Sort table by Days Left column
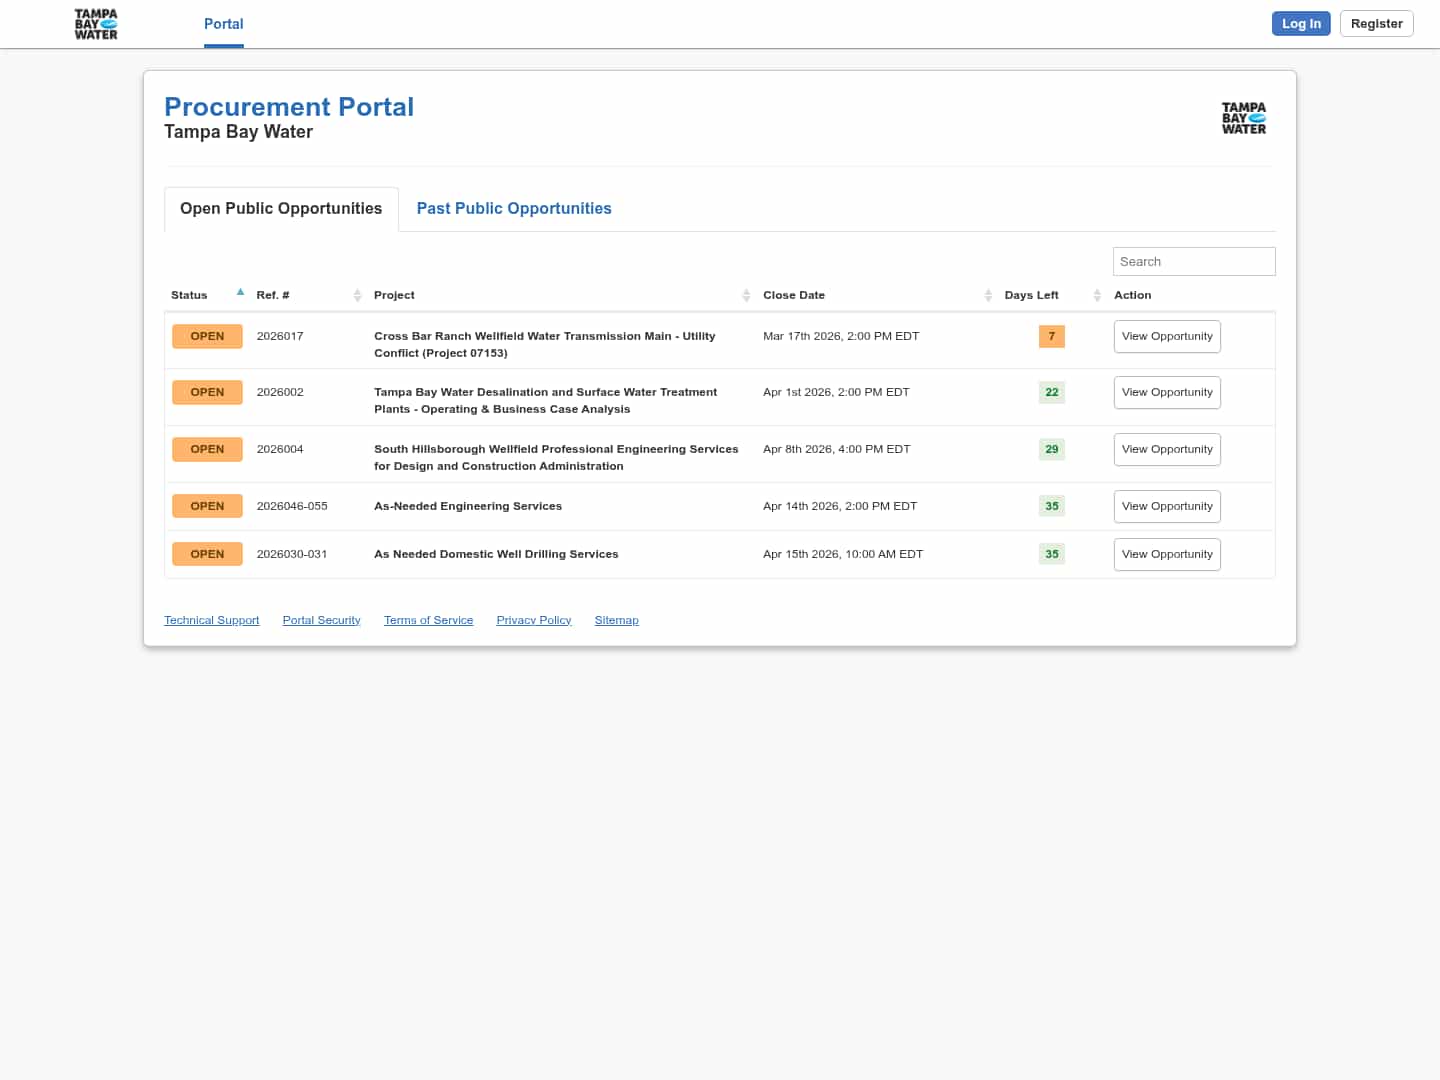Screen dimensions: 1440x1080 [1097, 295]
